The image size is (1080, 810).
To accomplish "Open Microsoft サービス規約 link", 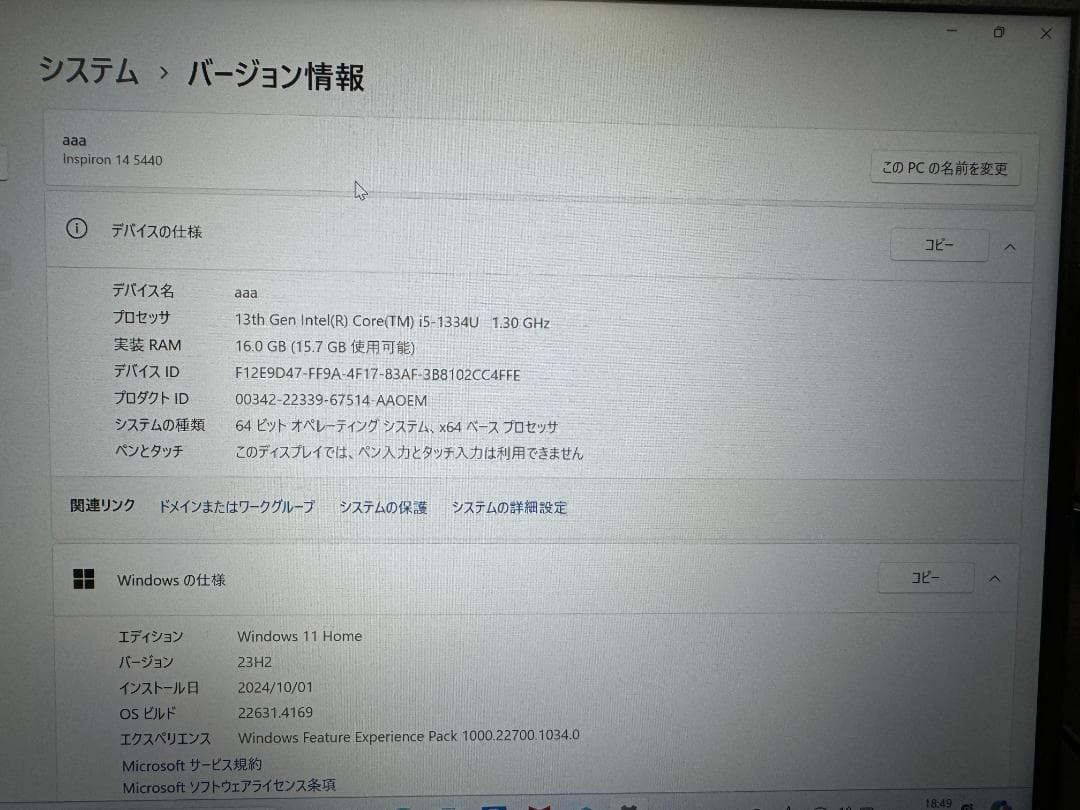I will [191, 765].
